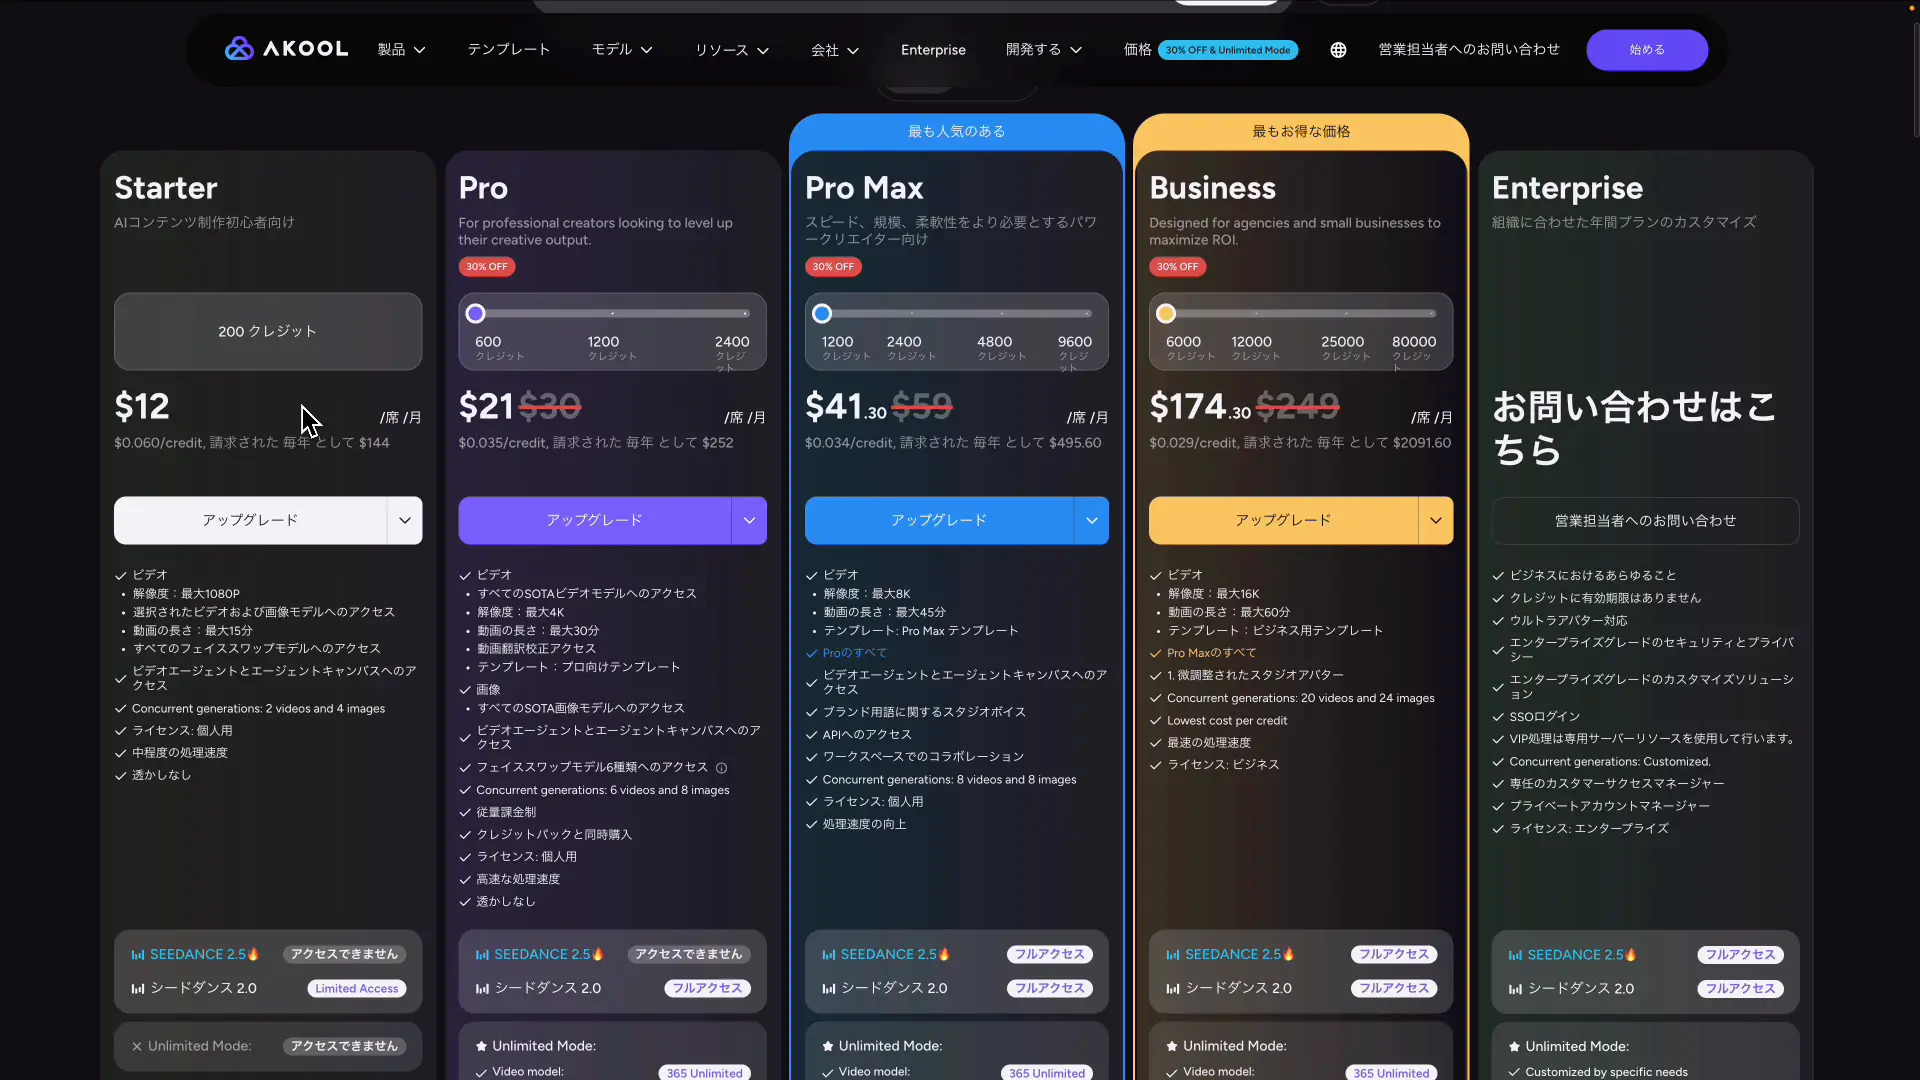
Task: Open 価格 pricing page
Action: click(x=1137, y=50)
